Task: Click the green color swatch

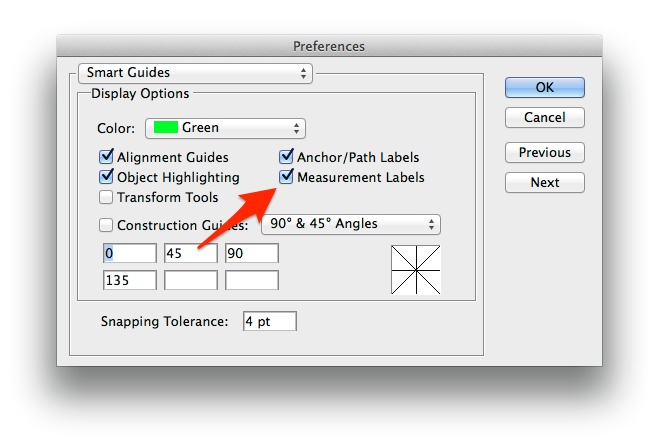Action: (x=166, y=127)
